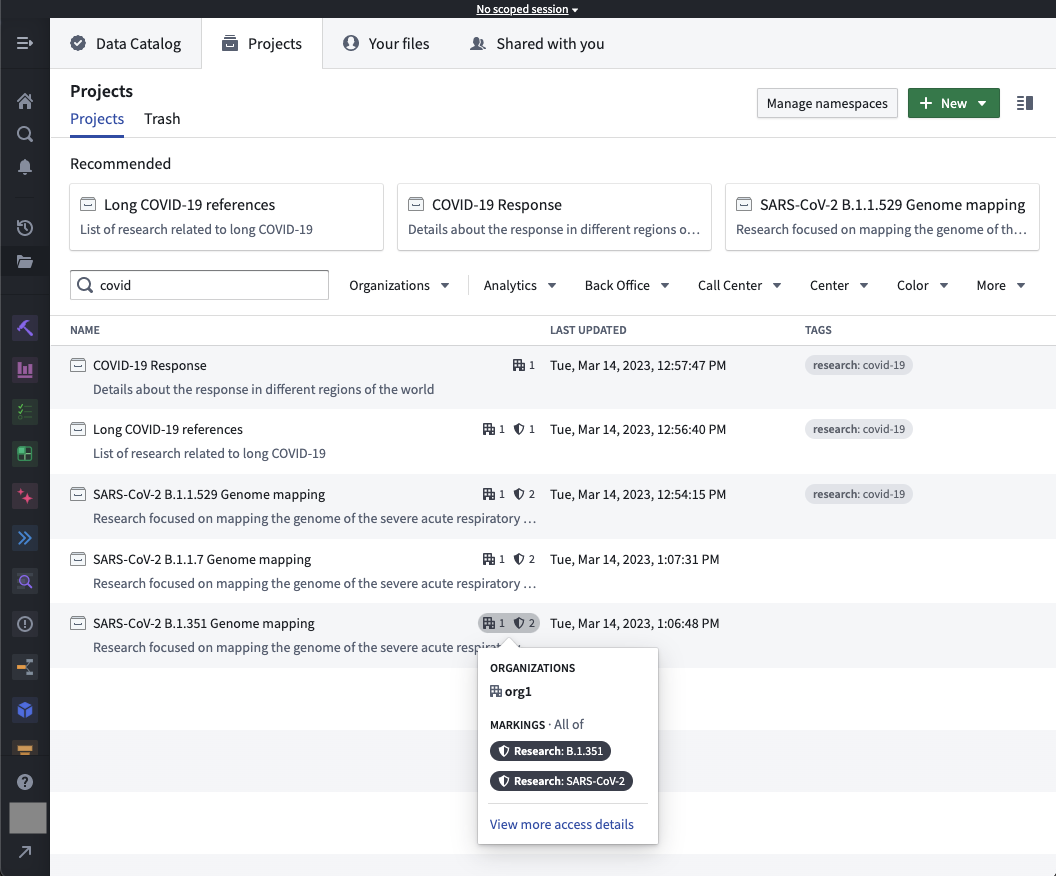The width and height of the screenshot is (1056, 876).
Task: Open the notifications bell
Action: (25, 167)
